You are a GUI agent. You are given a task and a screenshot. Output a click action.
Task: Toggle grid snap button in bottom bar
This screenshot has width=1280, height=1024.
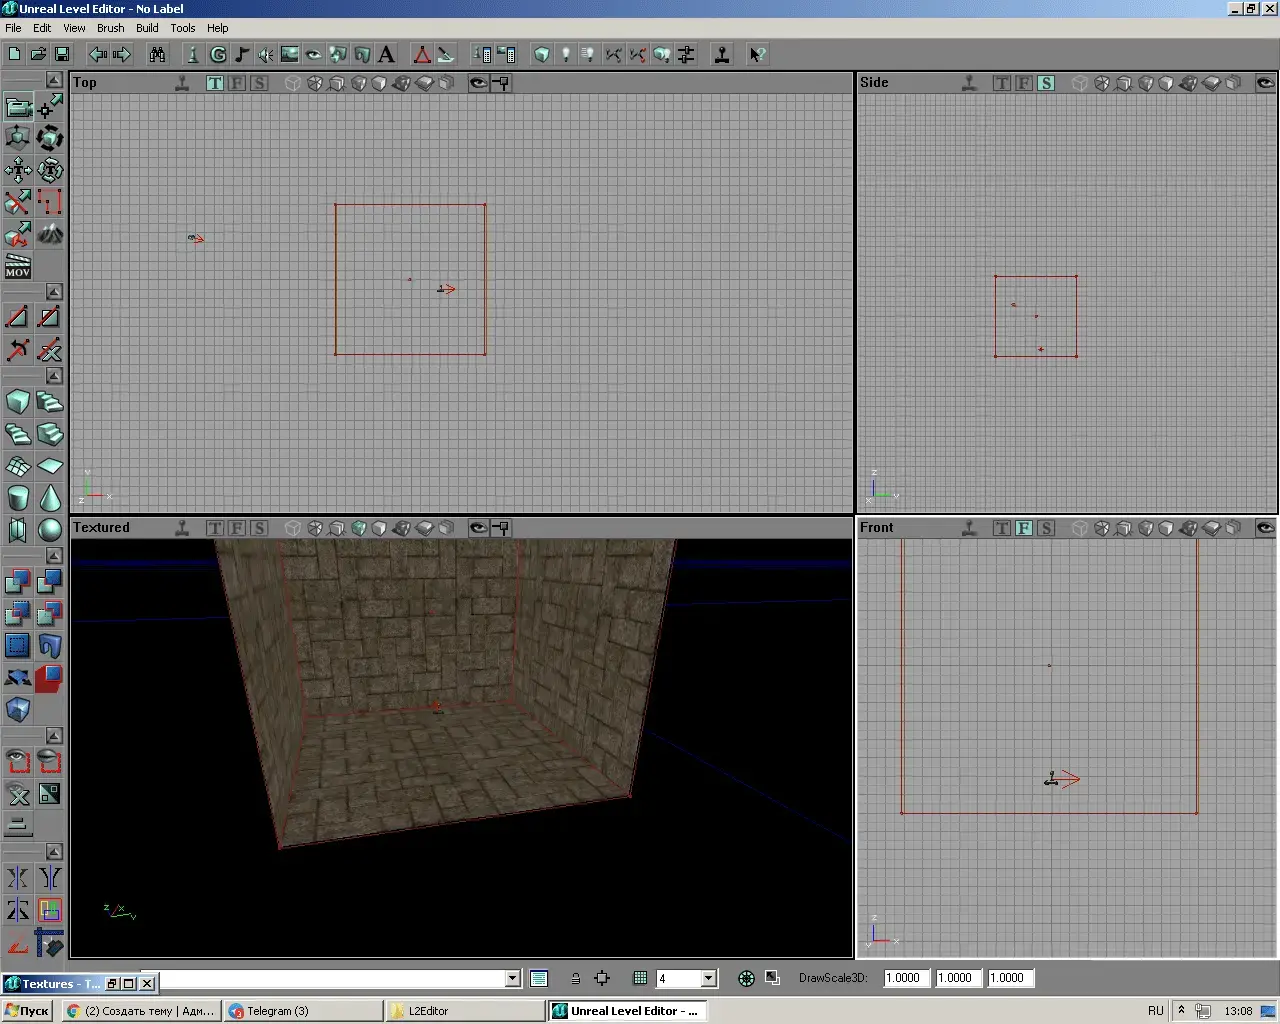(x=640, y=978)
